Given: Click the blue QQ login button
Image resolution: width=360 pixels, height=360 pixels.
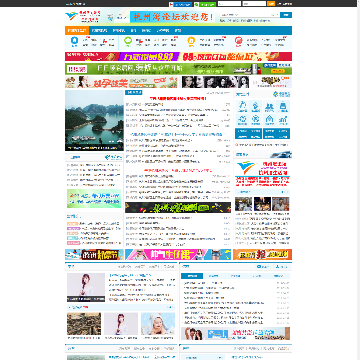Looking at the screenshot, I should coord(181,4).
